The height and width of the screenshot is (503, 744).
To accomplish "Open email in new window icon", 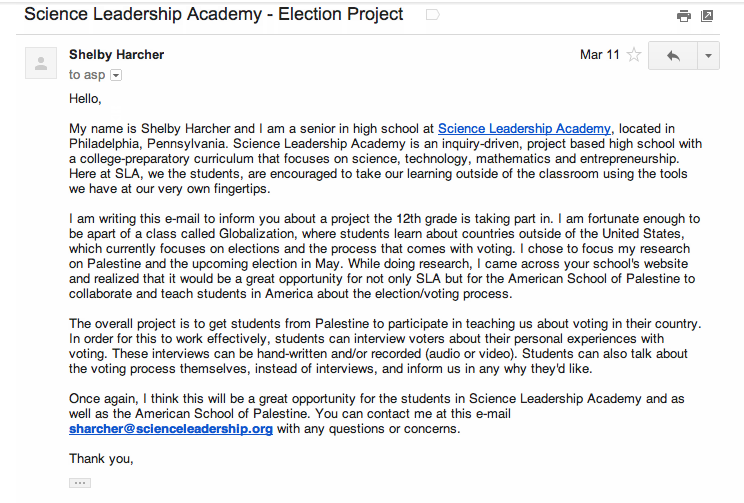I will tap(707, 16).
